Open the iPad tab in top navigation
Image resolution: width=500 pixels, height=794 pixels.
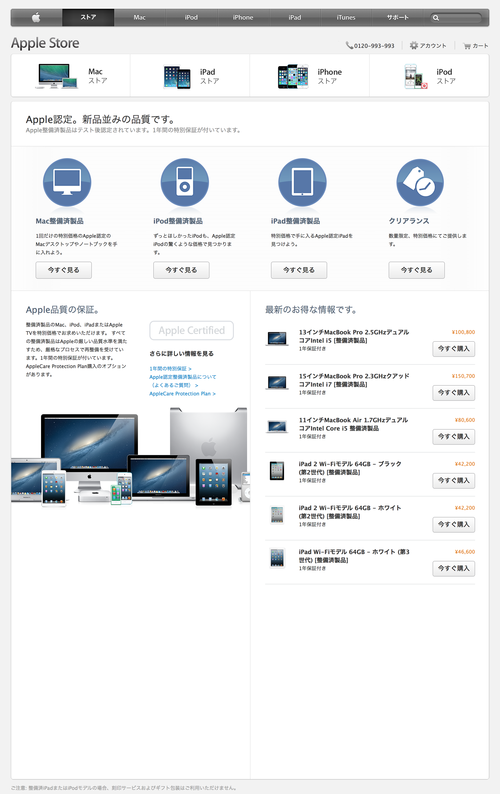coord(295,18)
